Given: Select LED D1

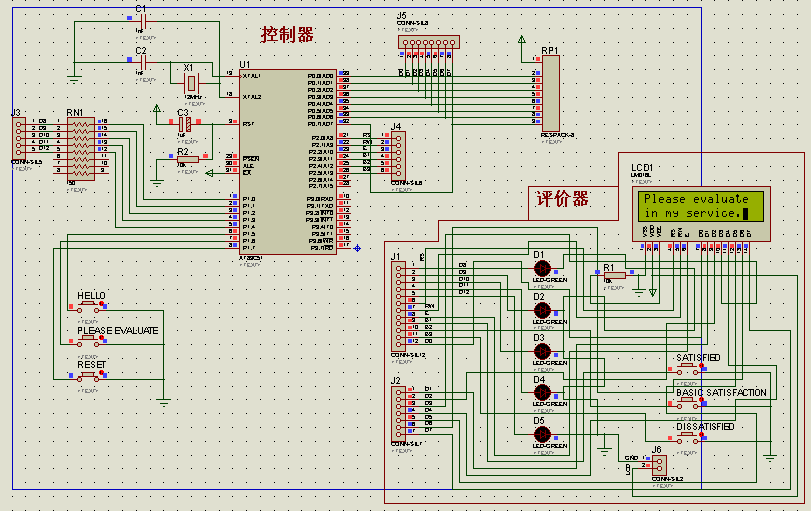Looking at the screenshot, I should pos(542,269).
